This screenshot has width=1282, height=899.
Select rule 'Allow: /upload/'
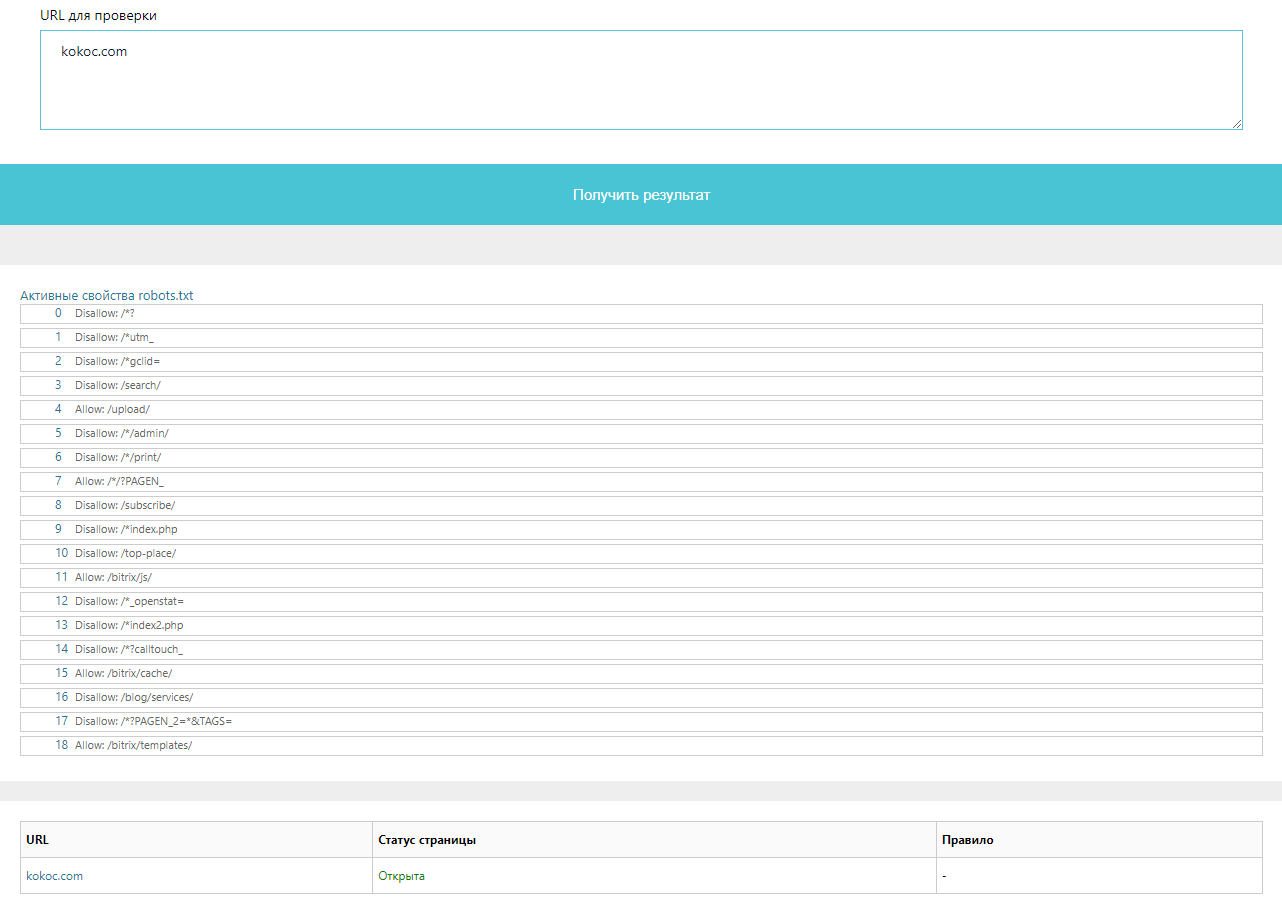click(641, 410)
